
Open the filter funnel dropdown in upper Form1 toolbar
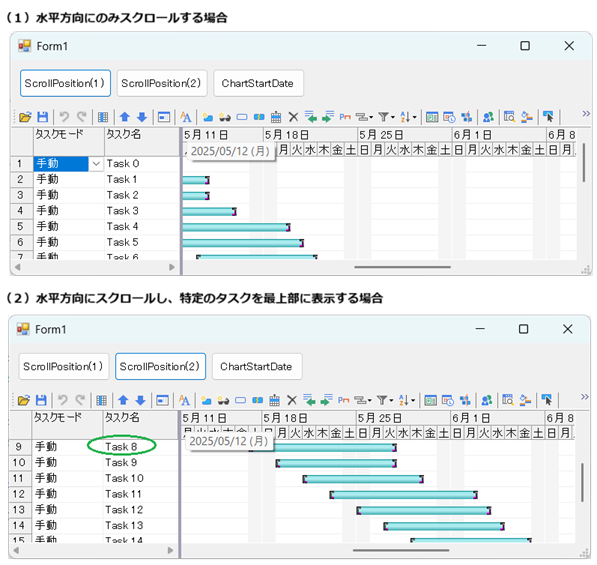point(386,117)
